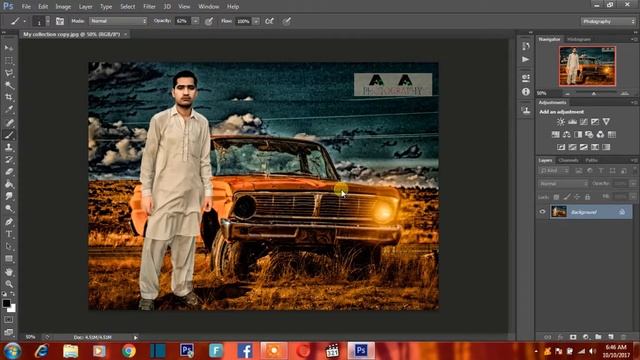Open the status bar info arrow
This screenshot has height=360, width=640.
[136, 338]
